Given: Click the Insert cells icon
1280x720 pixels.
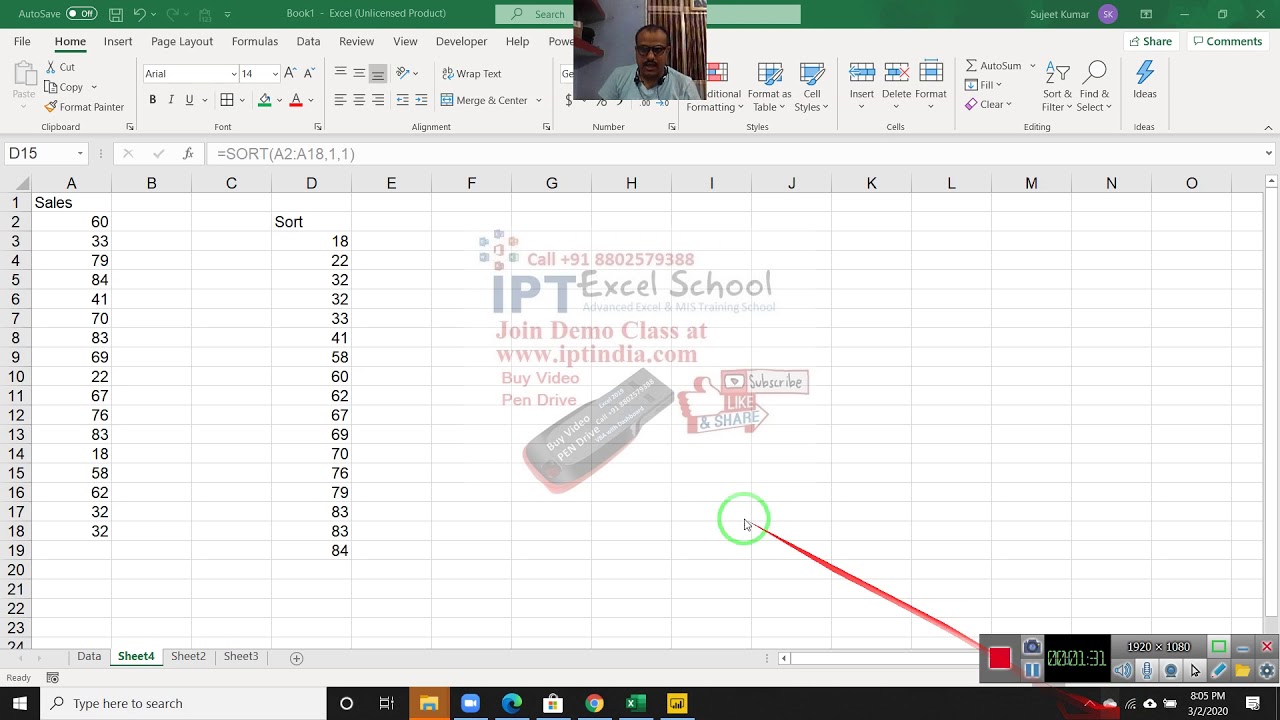Looking at the screenshot, I should [862, 73].
